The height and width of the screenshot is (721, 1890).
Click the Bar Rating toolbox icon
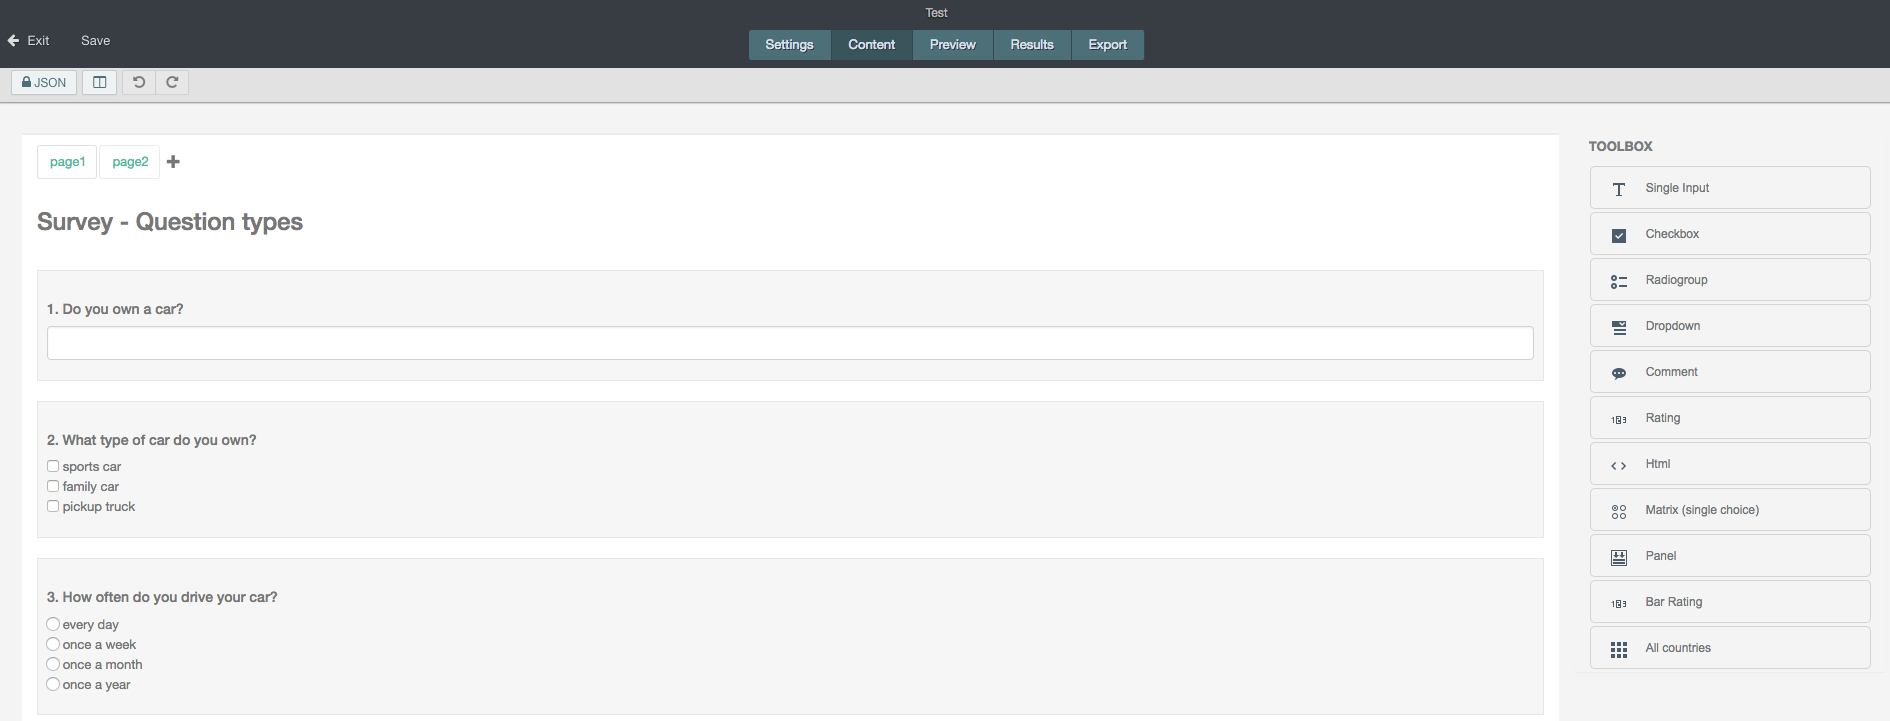1619,604
